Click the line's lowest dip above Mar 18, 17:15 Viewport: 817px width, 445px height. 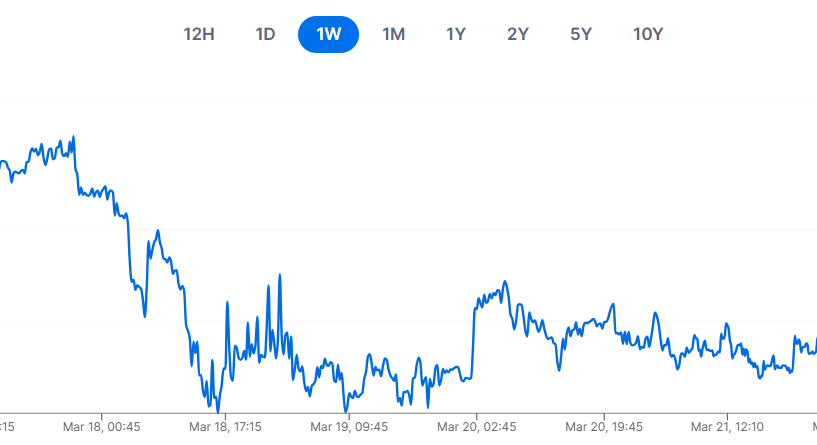tap(218, 410)
